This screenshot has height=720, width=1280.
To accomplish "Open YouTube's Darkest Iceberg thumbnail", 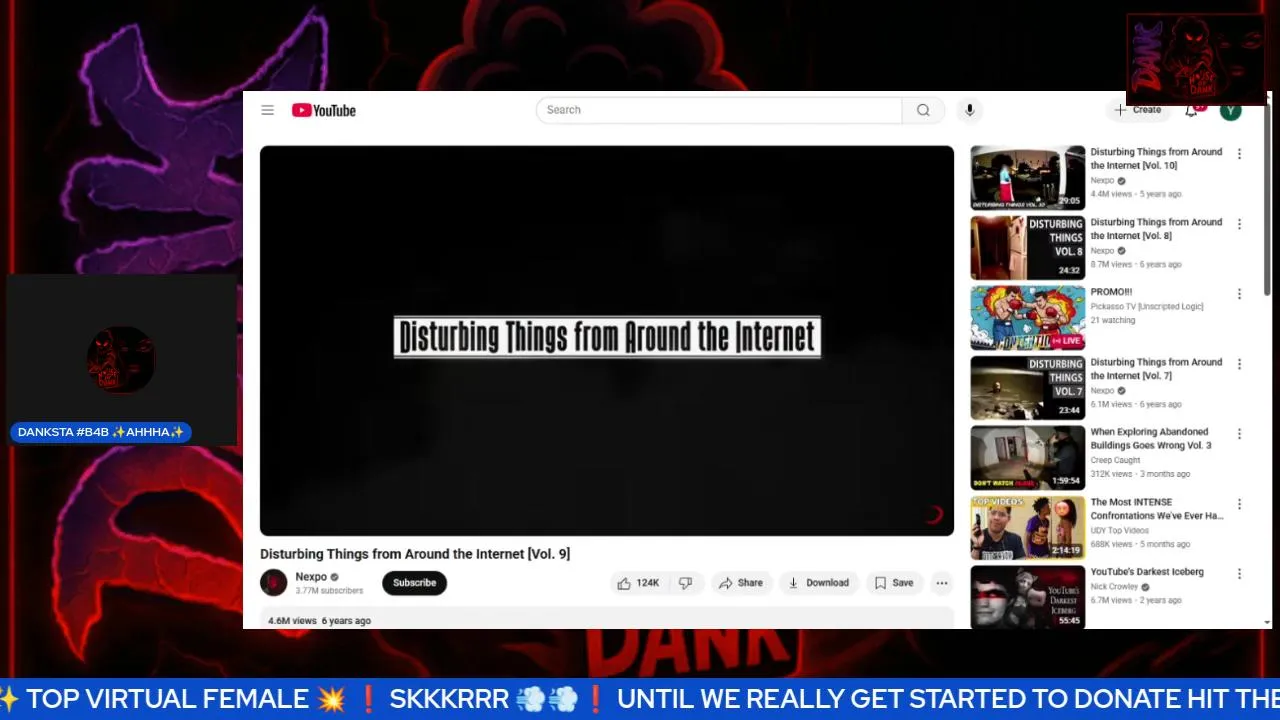I will coord(1027,597).
